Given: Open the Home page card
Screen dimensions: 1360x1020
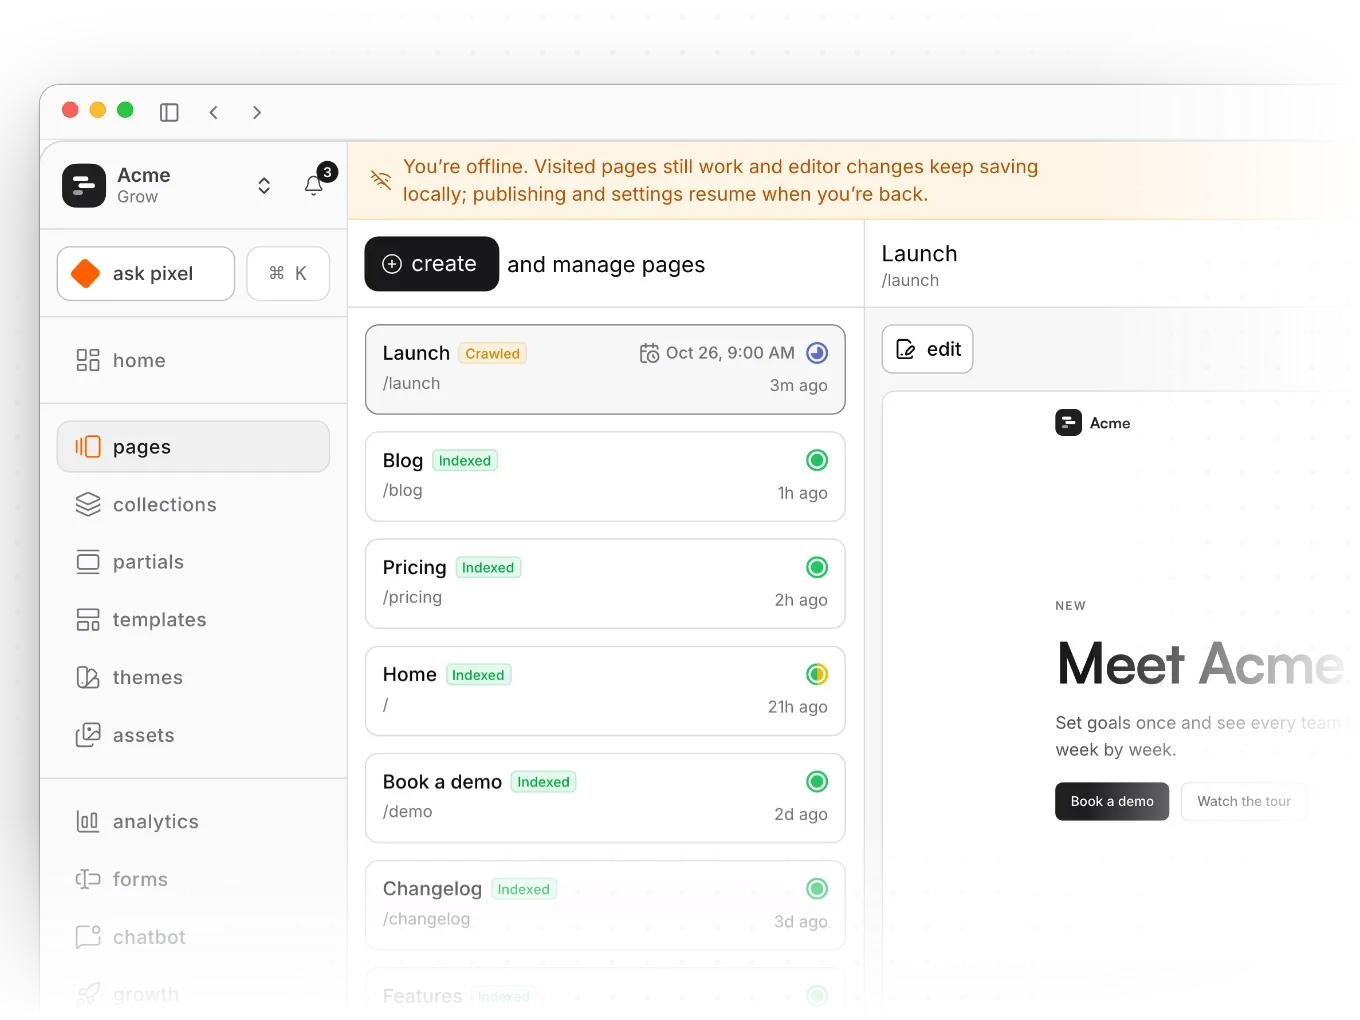Looking at the screenshot, I should (605, 690).
